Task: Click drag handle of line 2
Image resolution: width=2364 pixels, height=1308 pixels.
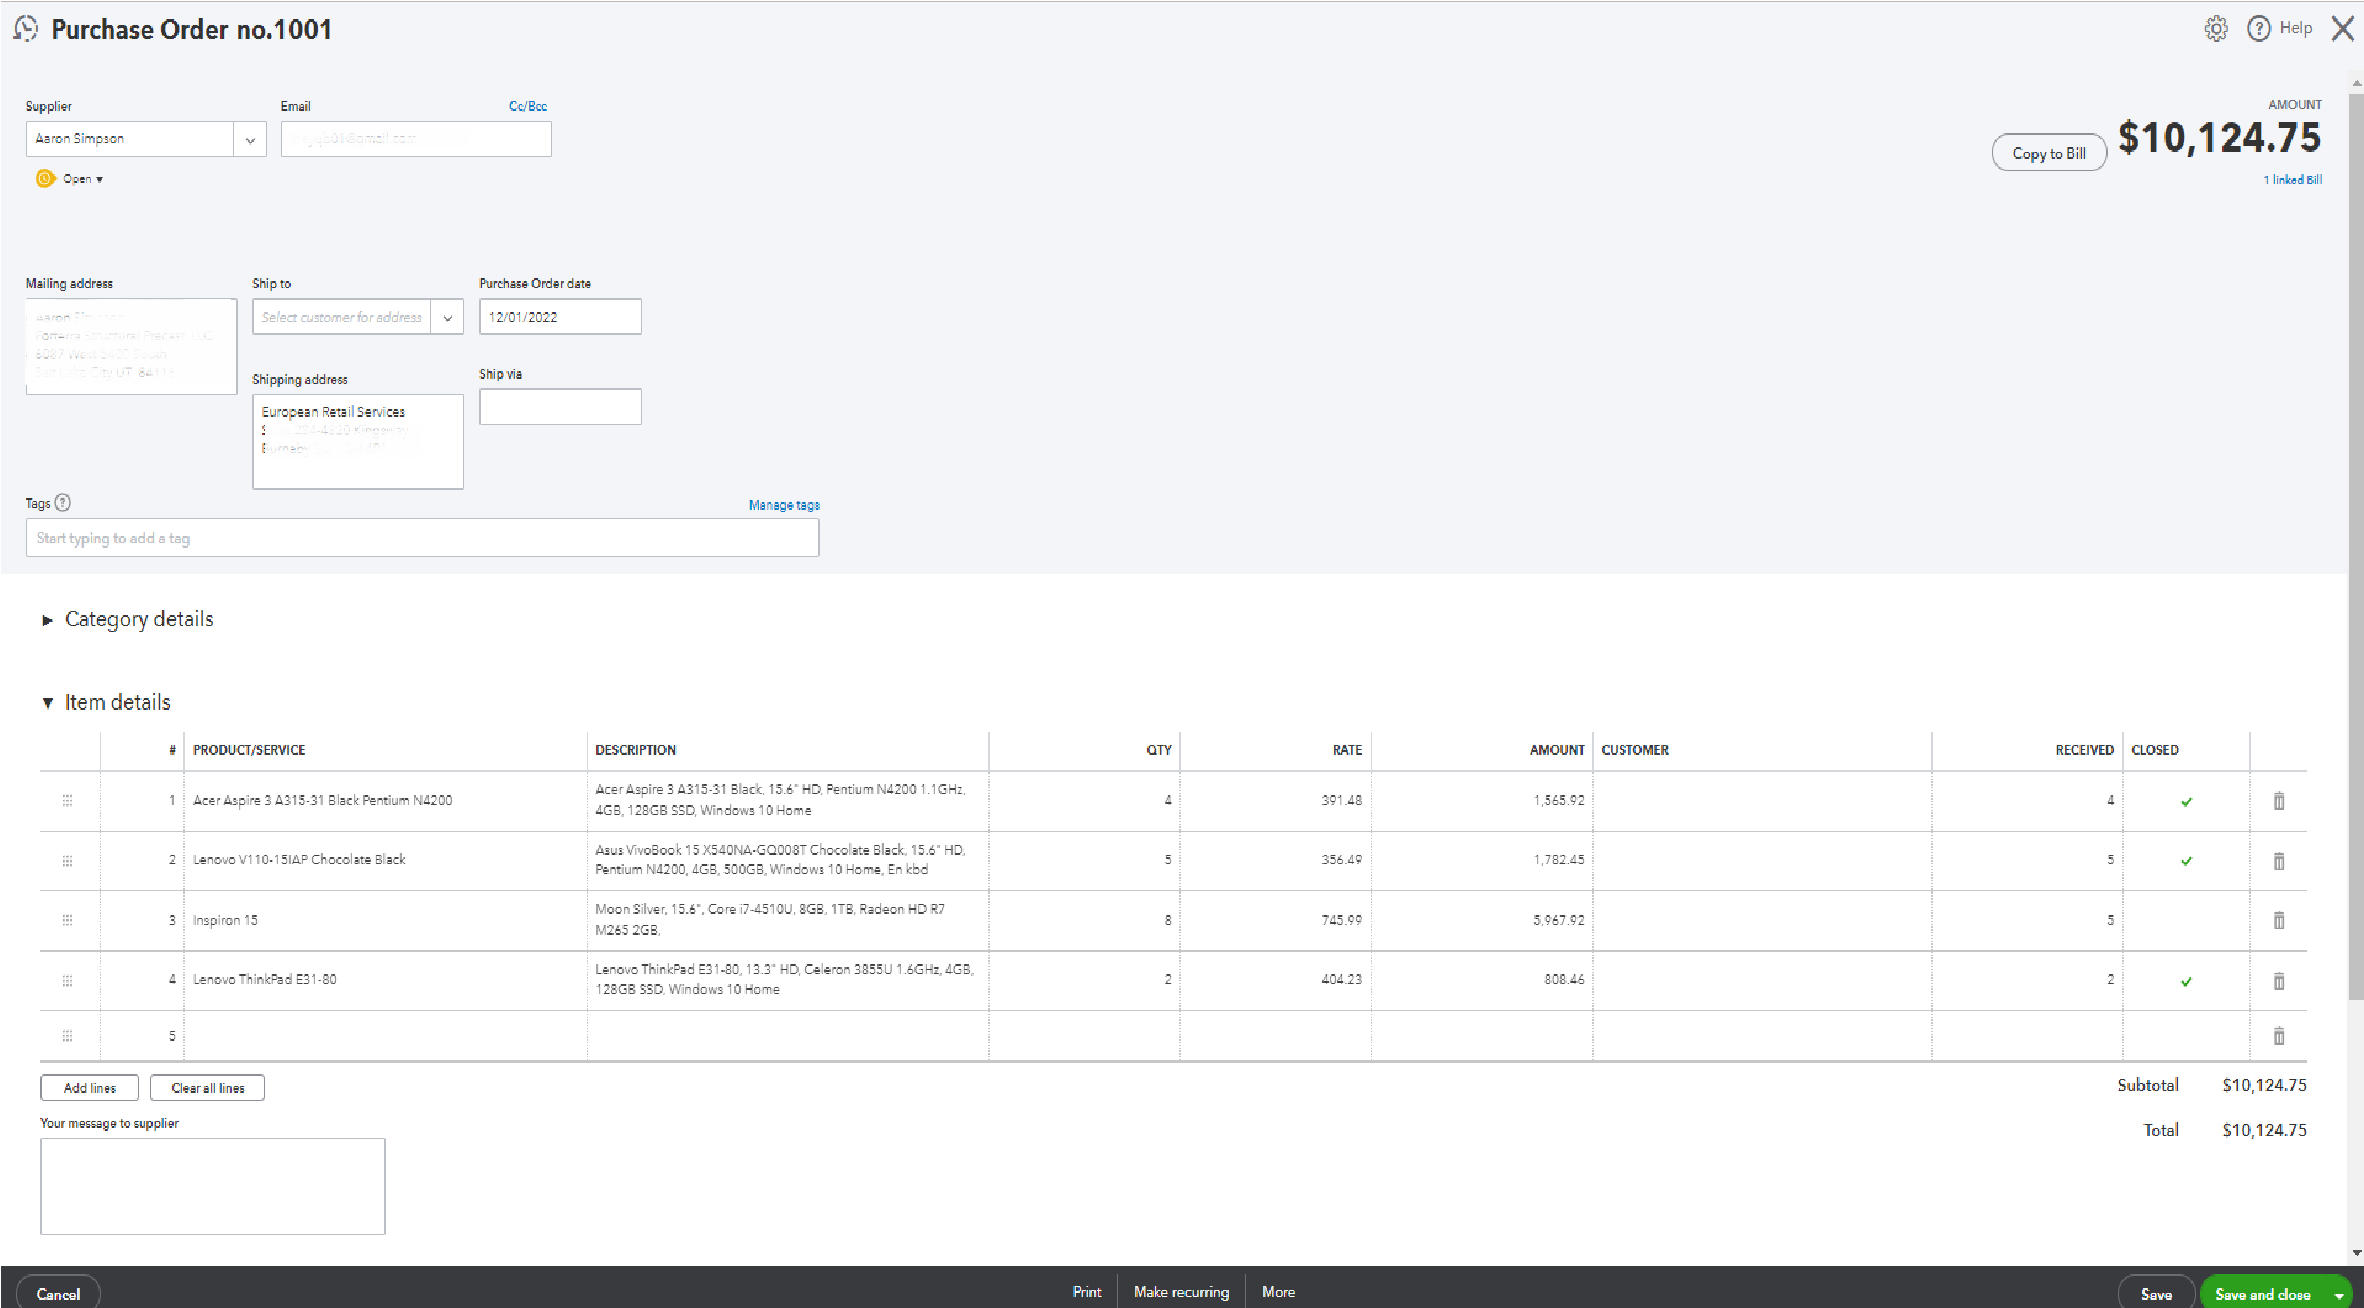Action: pyautogui.click(x=67, y=860)
